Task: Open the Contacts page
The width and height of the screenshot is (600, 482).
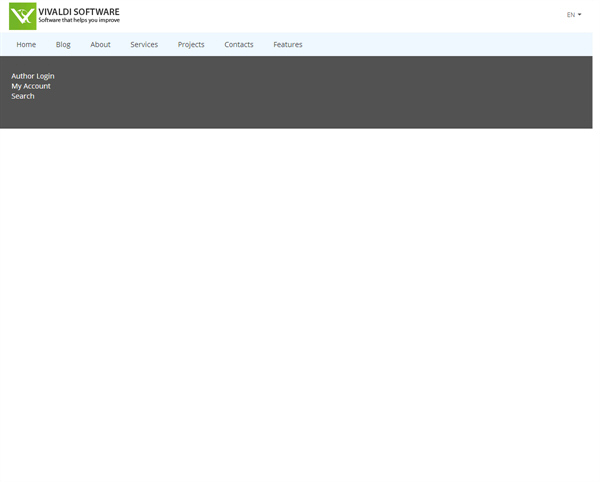Action: click(238, 44)
